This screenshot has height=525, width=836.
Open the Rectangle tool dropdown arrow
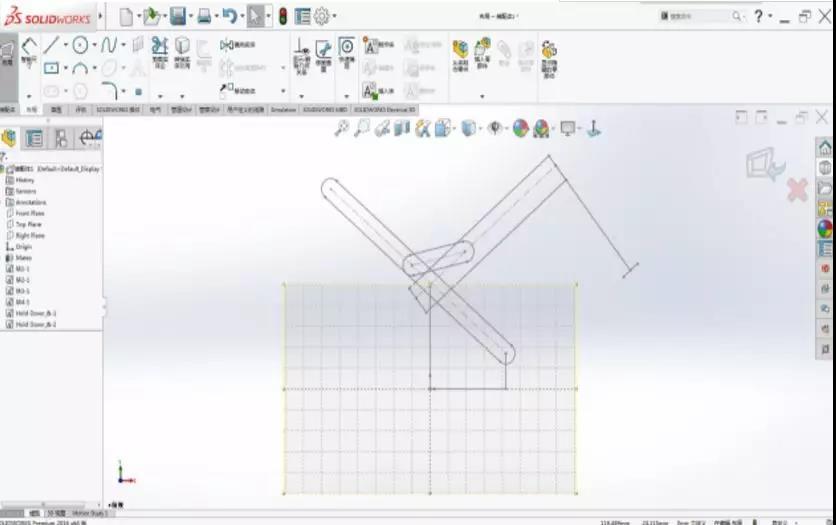66,68
